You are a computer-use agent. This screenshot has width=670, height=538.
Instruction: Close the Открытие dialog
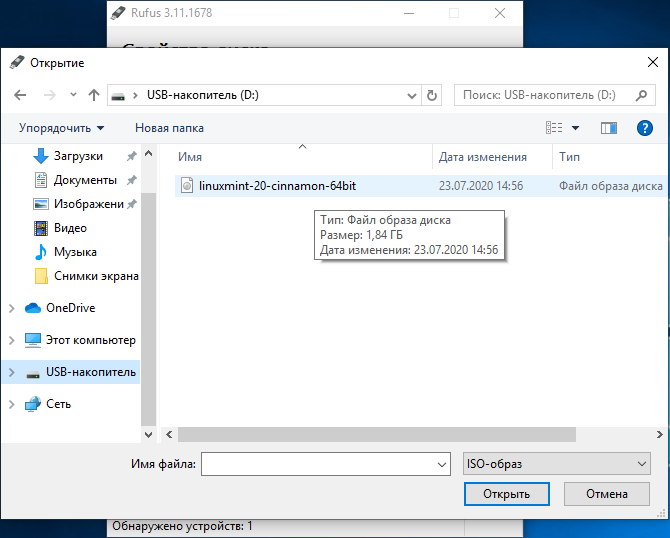tap(652, 62)
